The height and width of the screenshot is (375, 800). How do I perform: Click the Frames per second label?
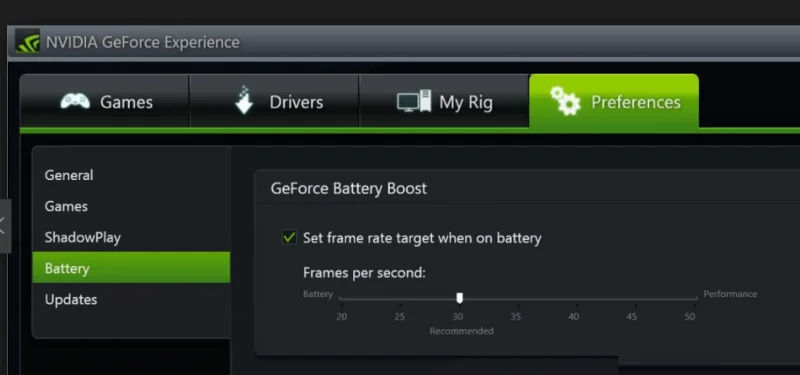[364, 273]
